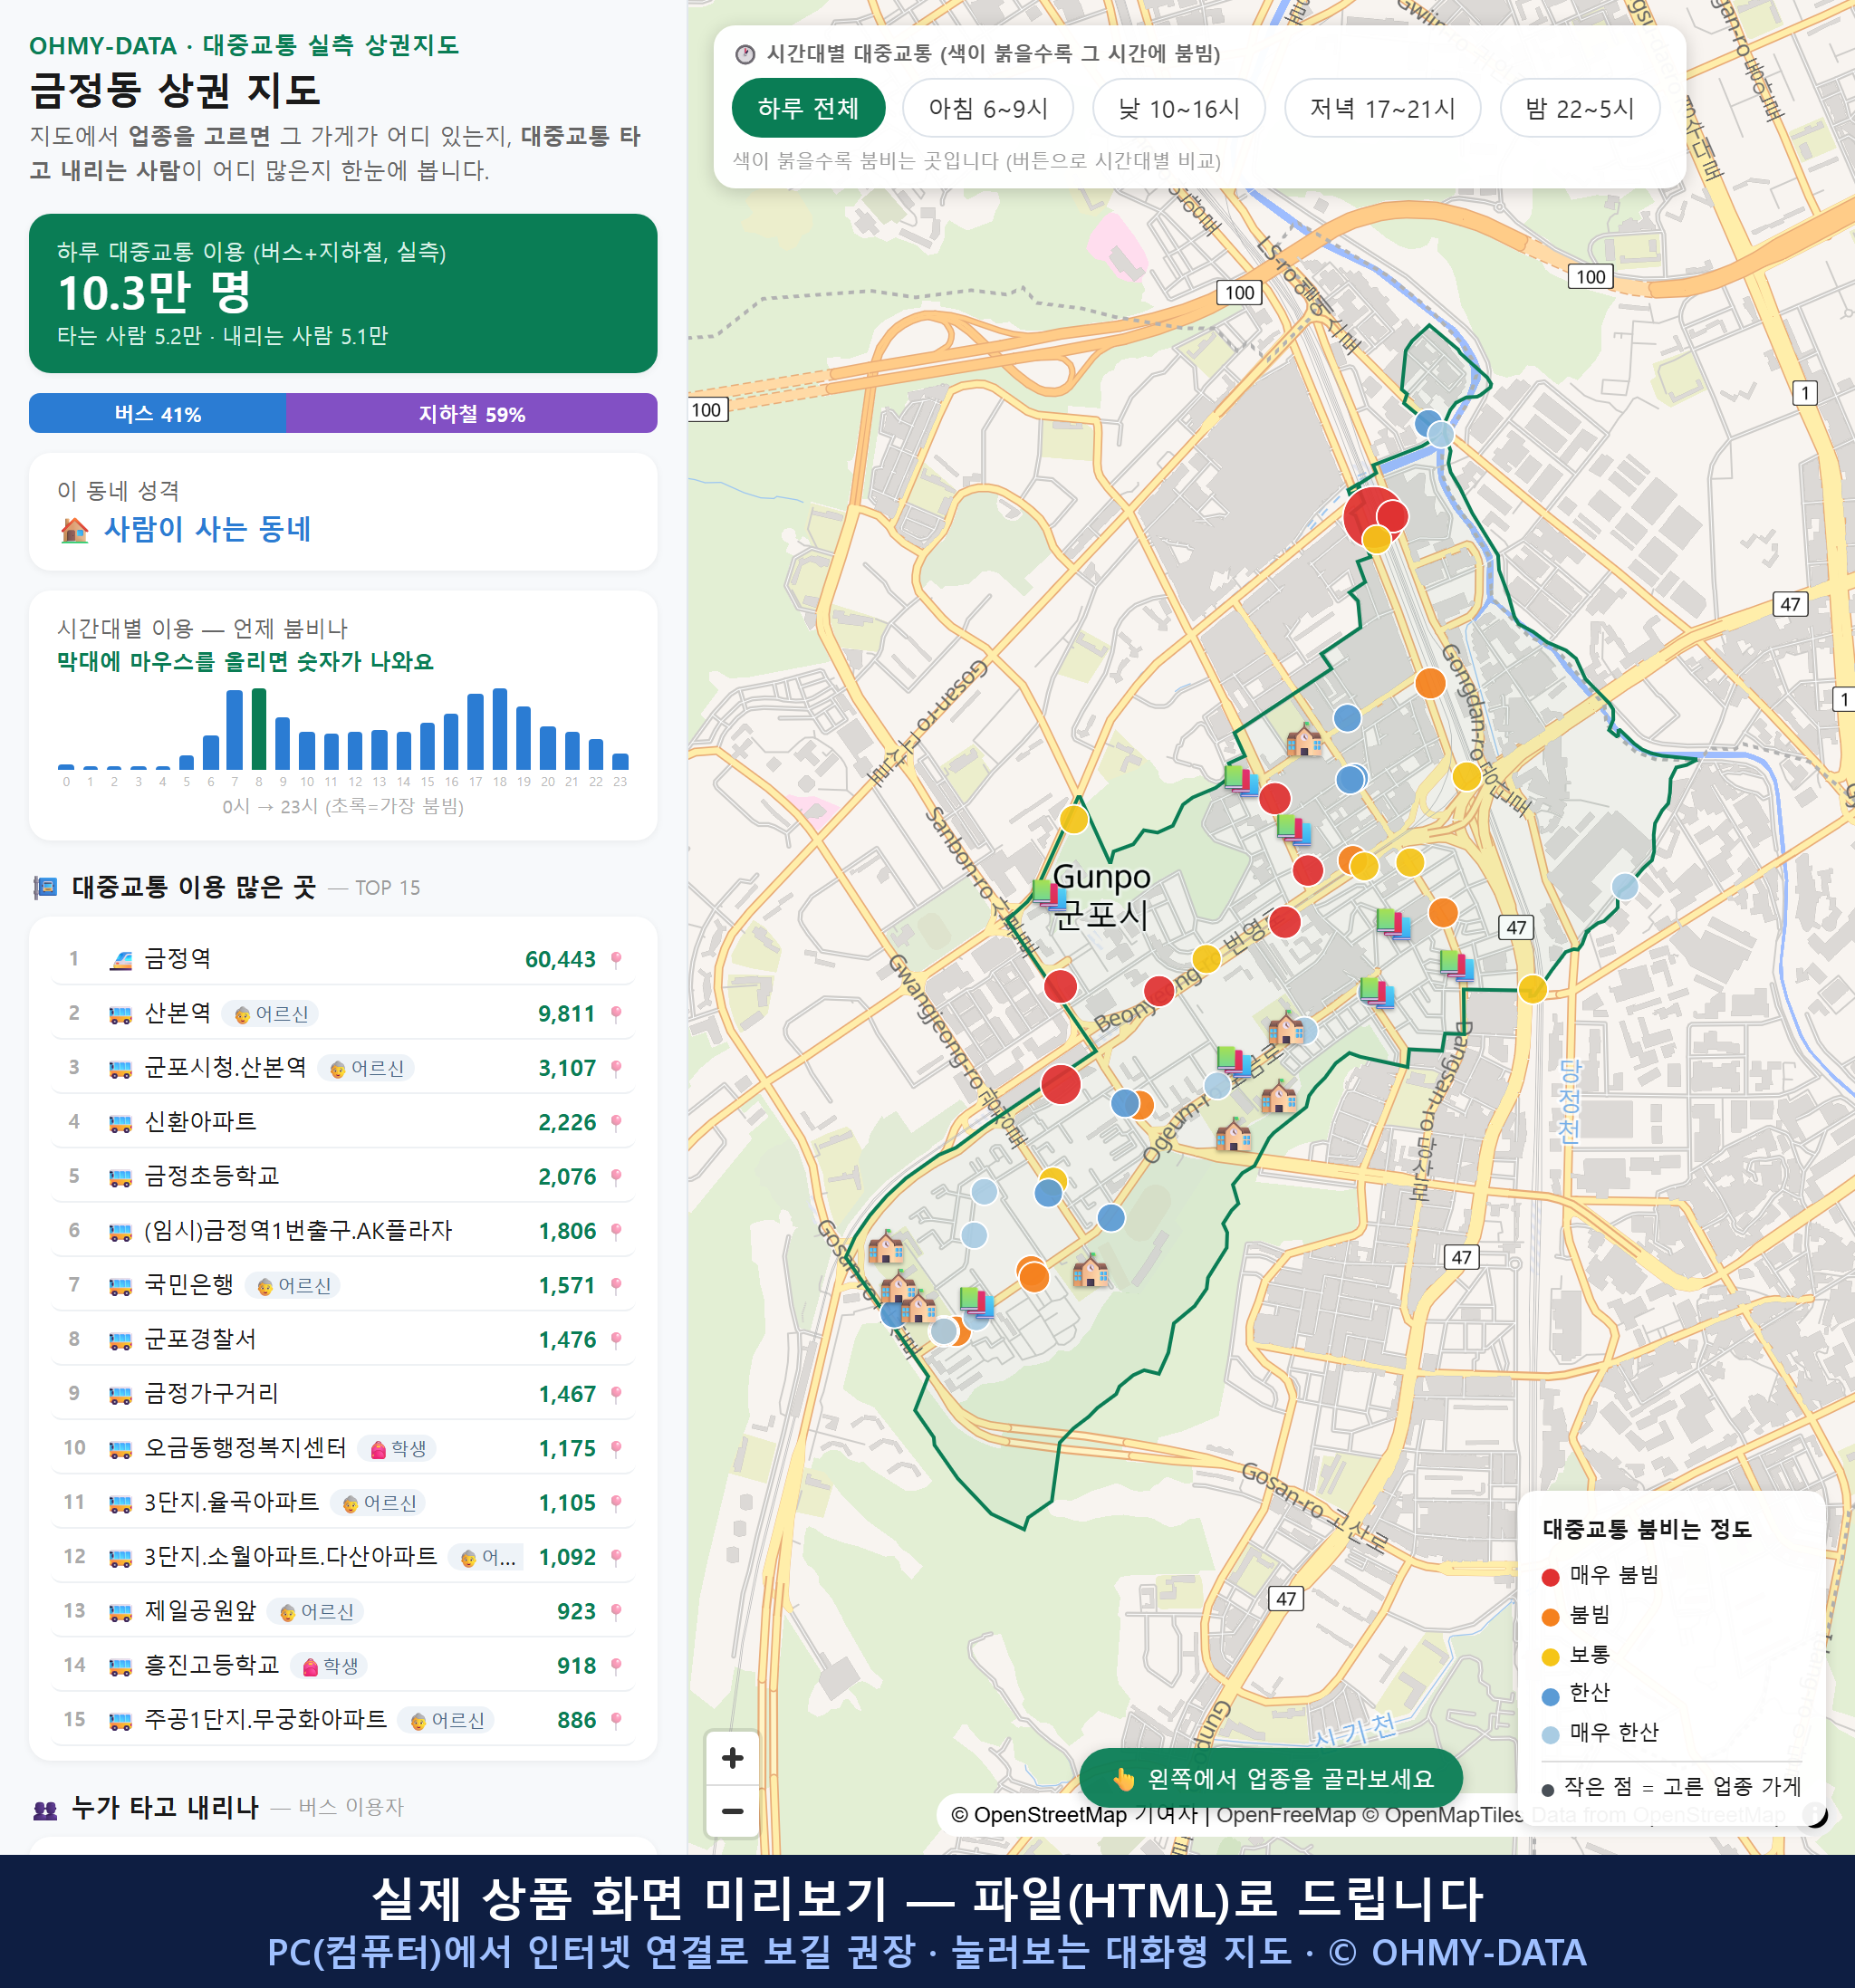Image resolution: width=1855 pixels, height=1988 pixels.
Task: Open the OpenFreeMap attribution link
Action: point(1286,1815)
